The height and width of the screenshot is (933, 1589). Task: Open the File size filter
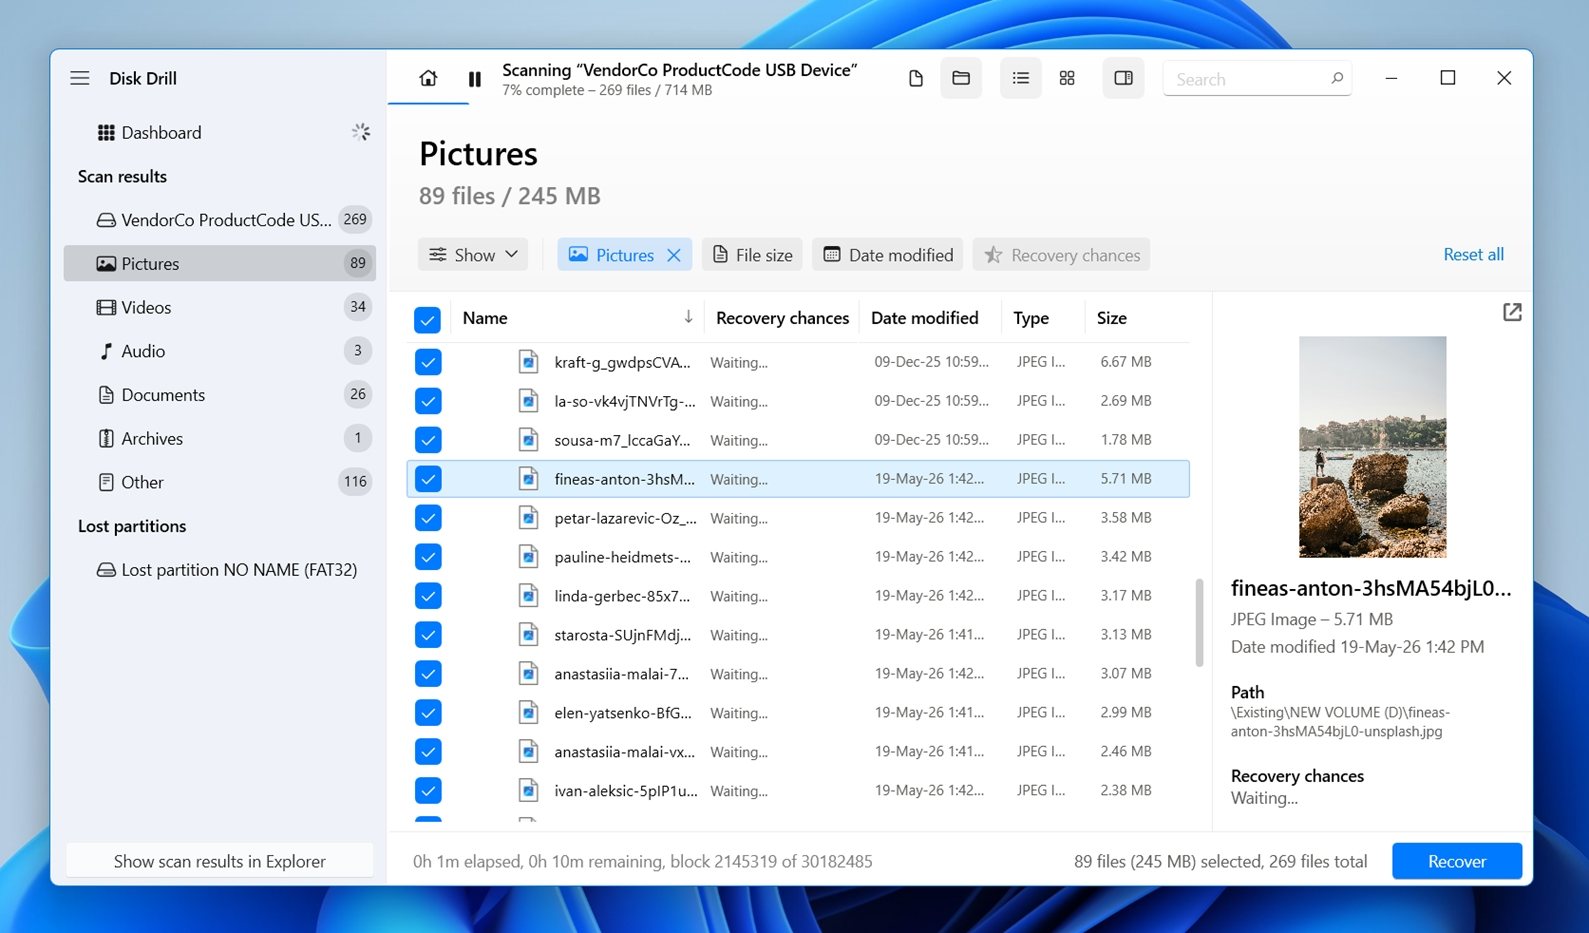pyautogui.click(x=753, y=255)
